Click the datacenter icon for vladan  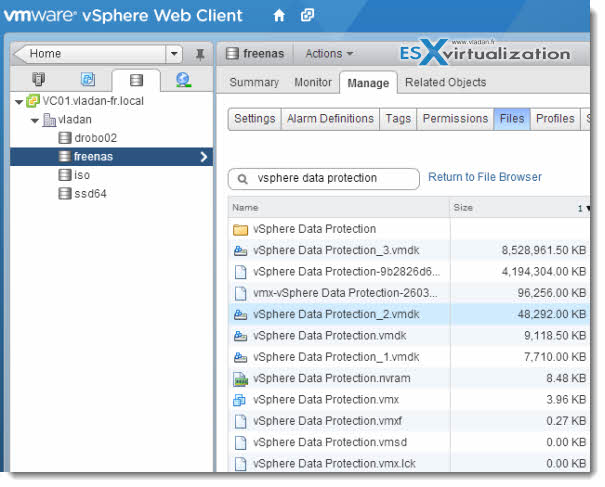(49, 120)
